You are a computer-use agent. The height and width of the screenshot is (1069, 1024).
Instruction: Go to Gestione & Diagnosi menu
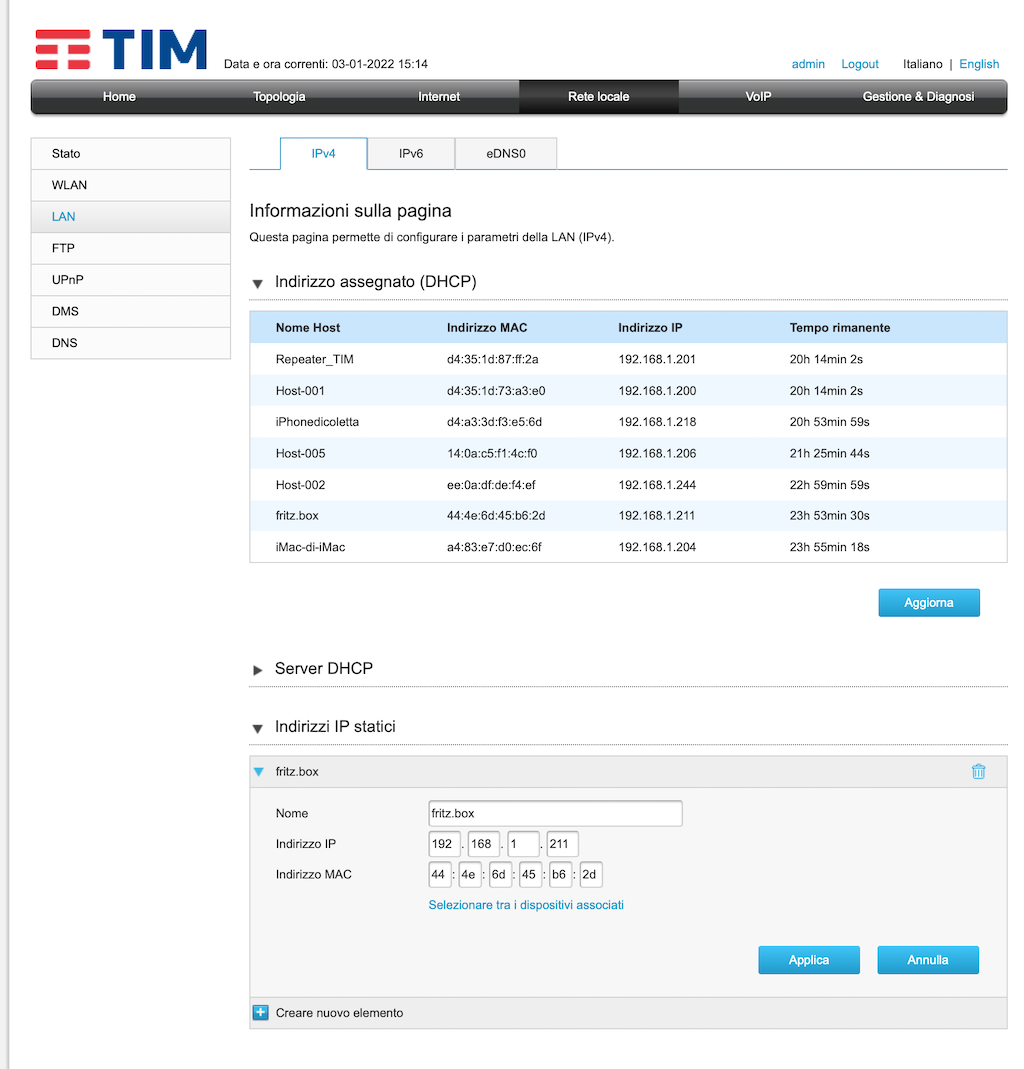pos(918,97)
